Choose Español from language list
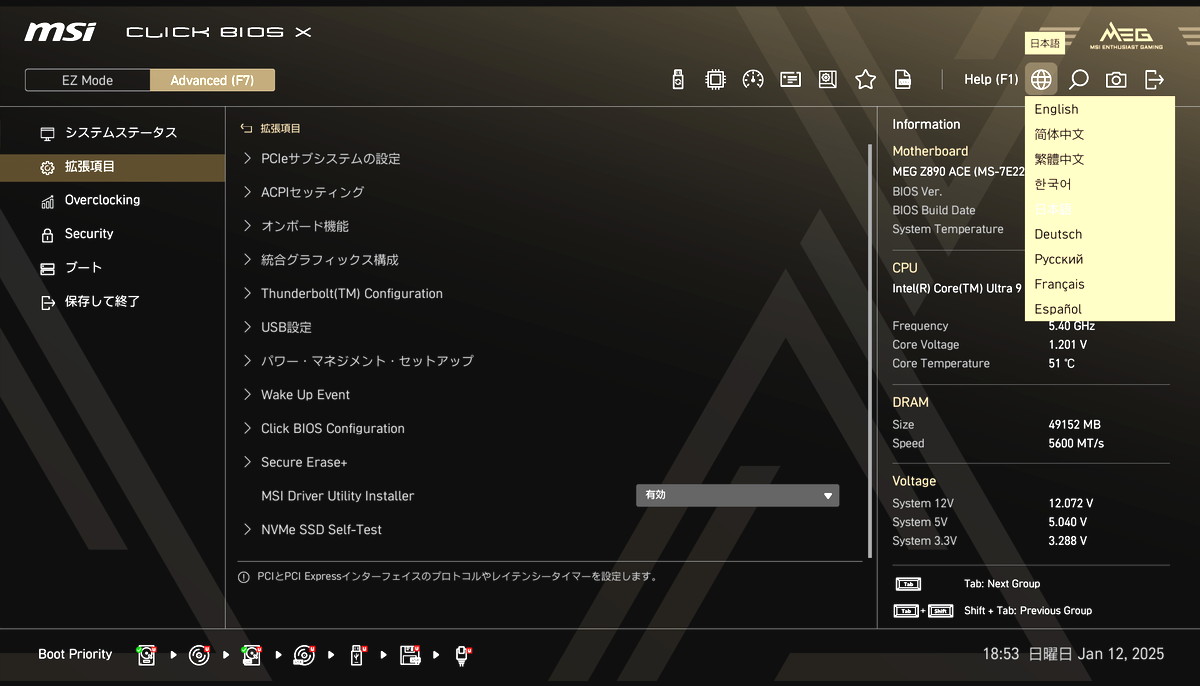This screenshot has width=1200, height=686. pos(1100,309)
